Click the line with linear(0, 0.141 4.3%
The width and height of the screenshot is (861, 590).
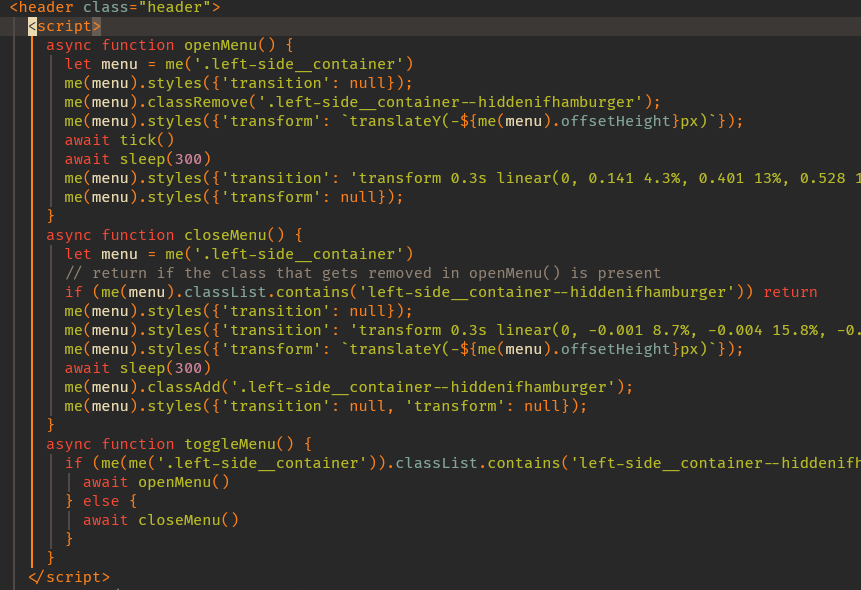(462, 178)
